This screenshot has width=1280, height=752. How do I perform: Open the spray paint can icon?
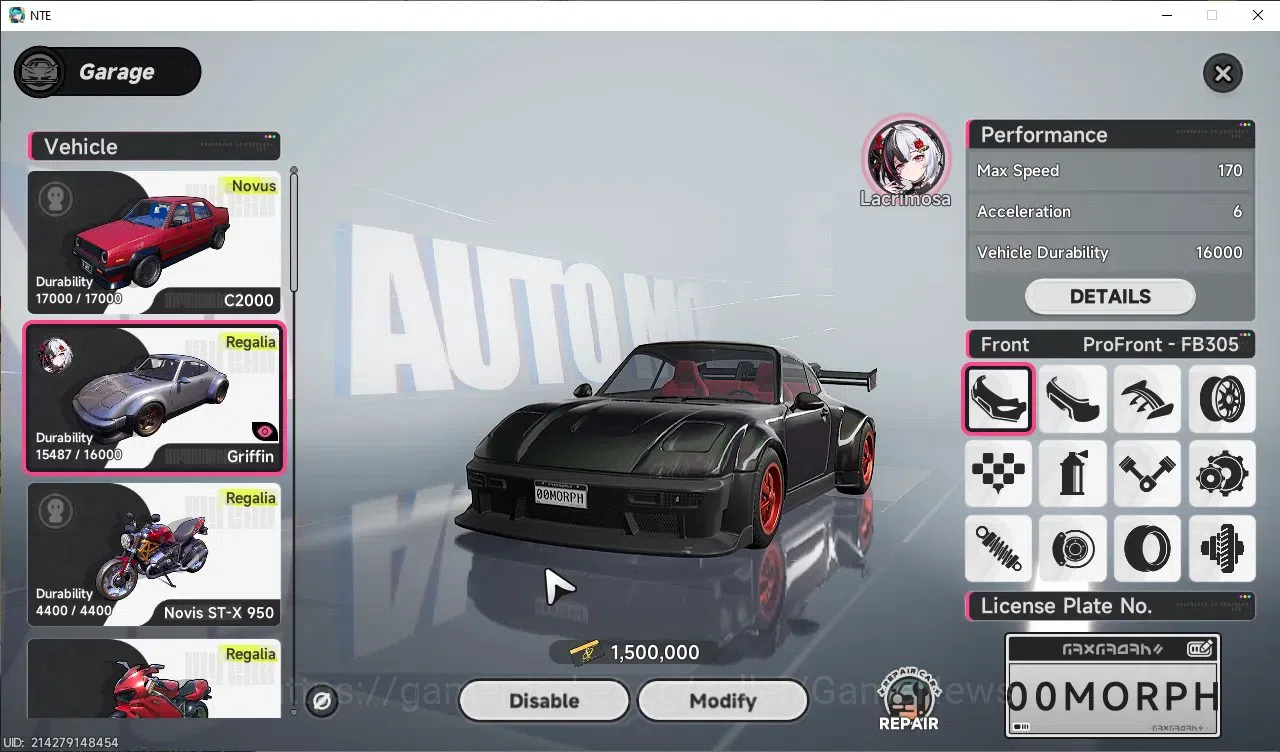click(1073, 473)
